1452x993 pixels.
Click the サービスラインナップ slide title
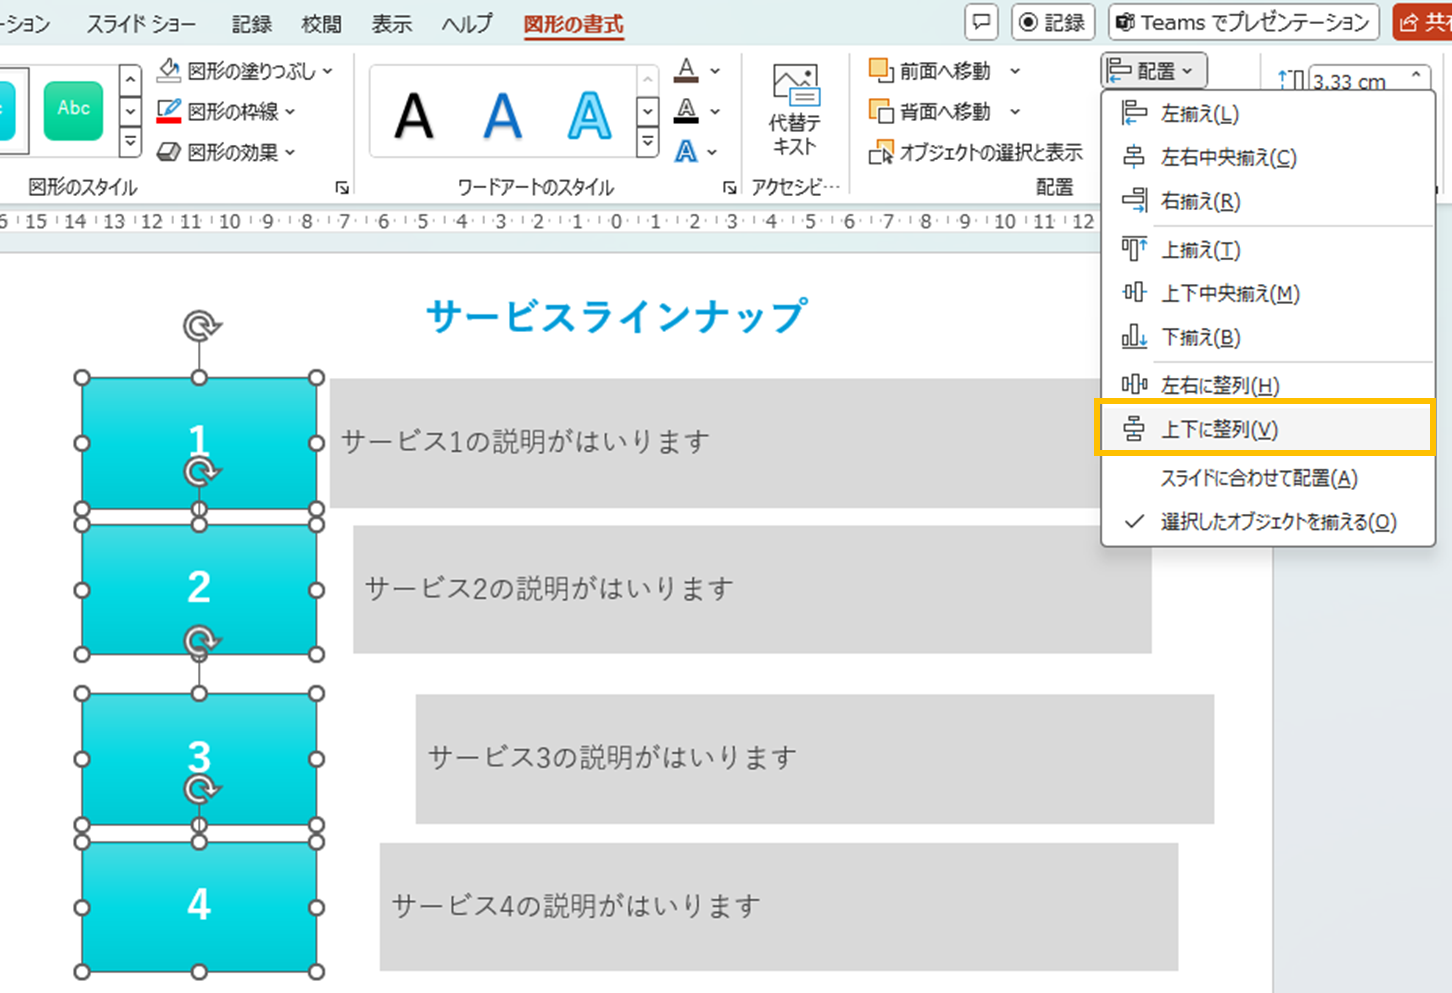616,316
